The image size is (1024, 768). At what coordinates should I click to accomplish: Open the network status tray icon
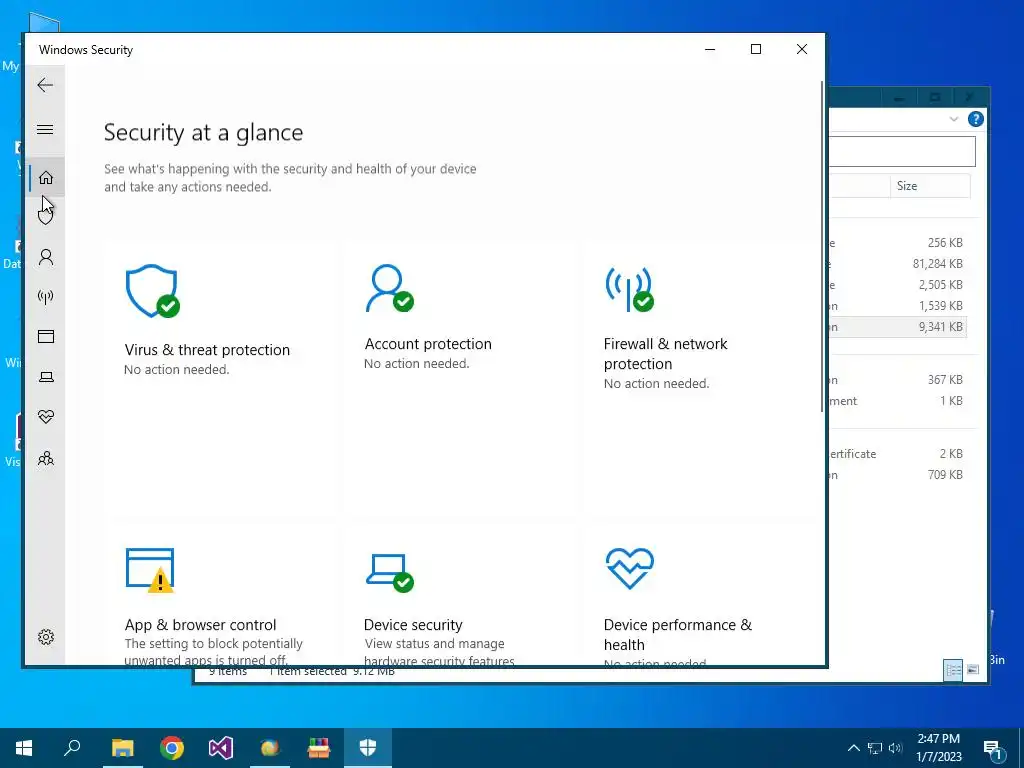[875, 748]
